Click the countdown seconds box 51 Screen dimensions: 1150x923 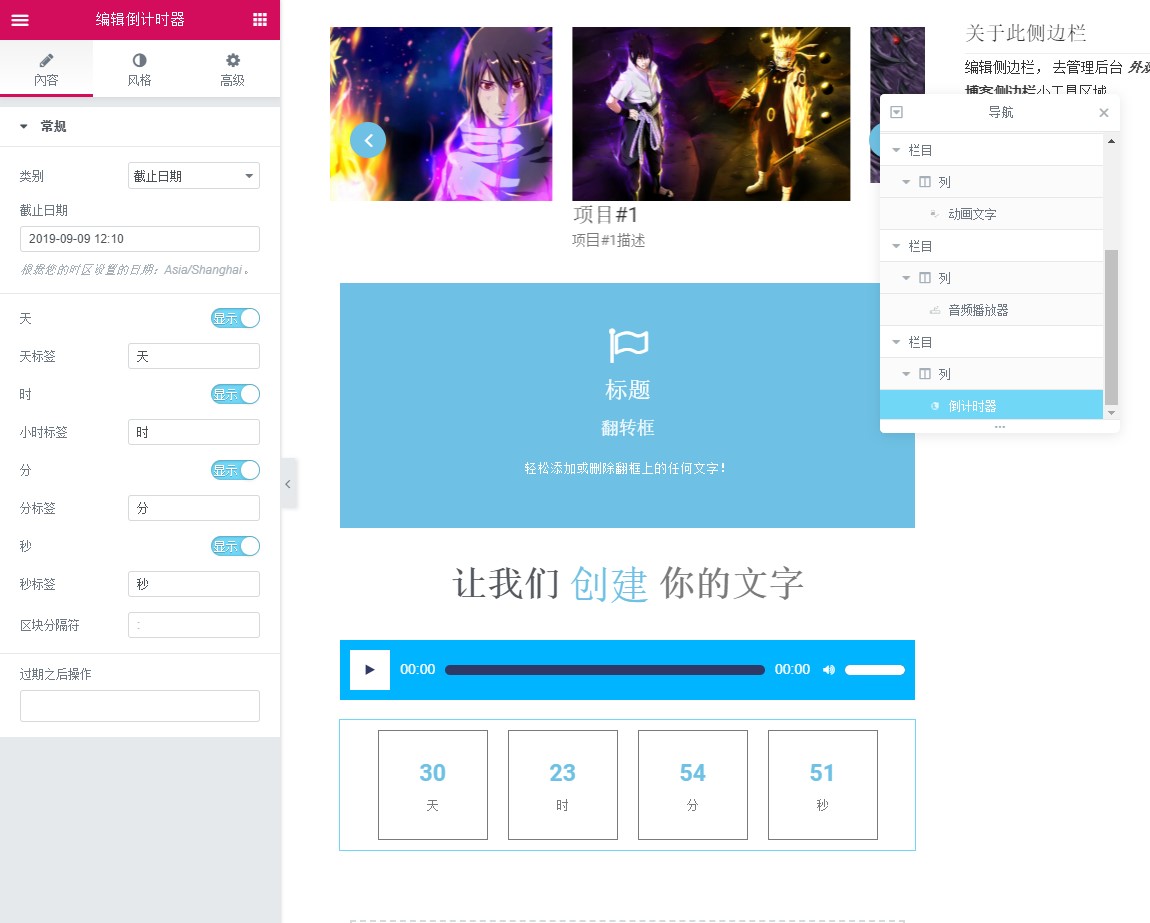pyautogui.click(x=822, y=785)
